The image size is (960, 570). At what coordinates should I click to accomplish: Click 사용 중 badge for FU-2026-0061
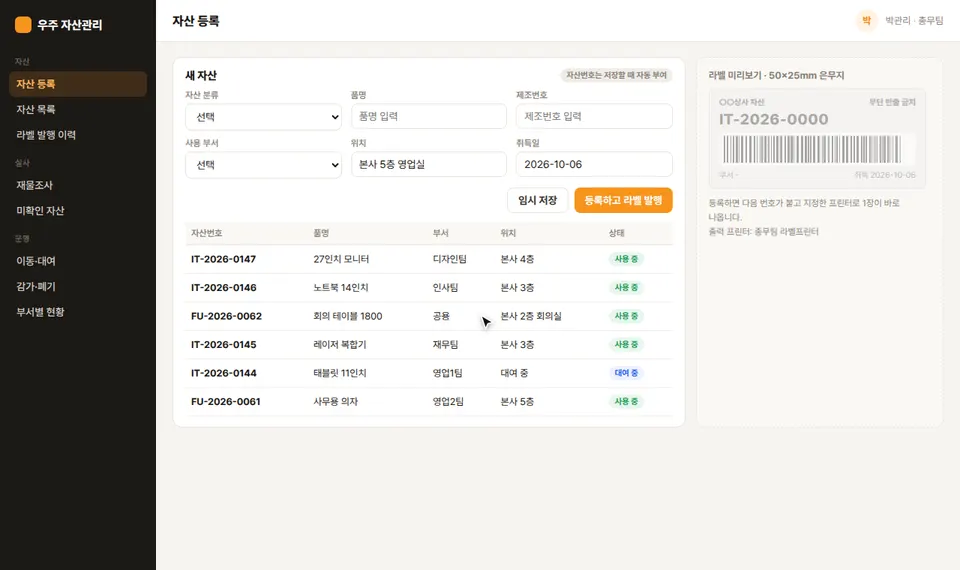[626, 402]
